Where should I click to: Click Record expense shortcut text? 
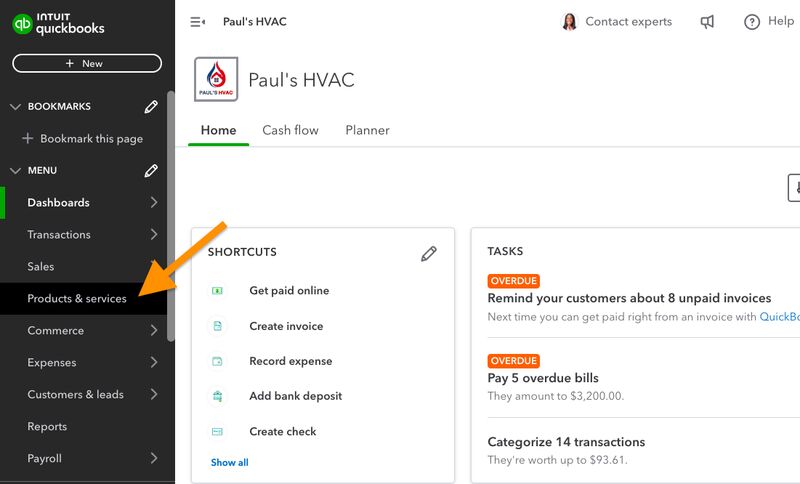coord(291,361)
